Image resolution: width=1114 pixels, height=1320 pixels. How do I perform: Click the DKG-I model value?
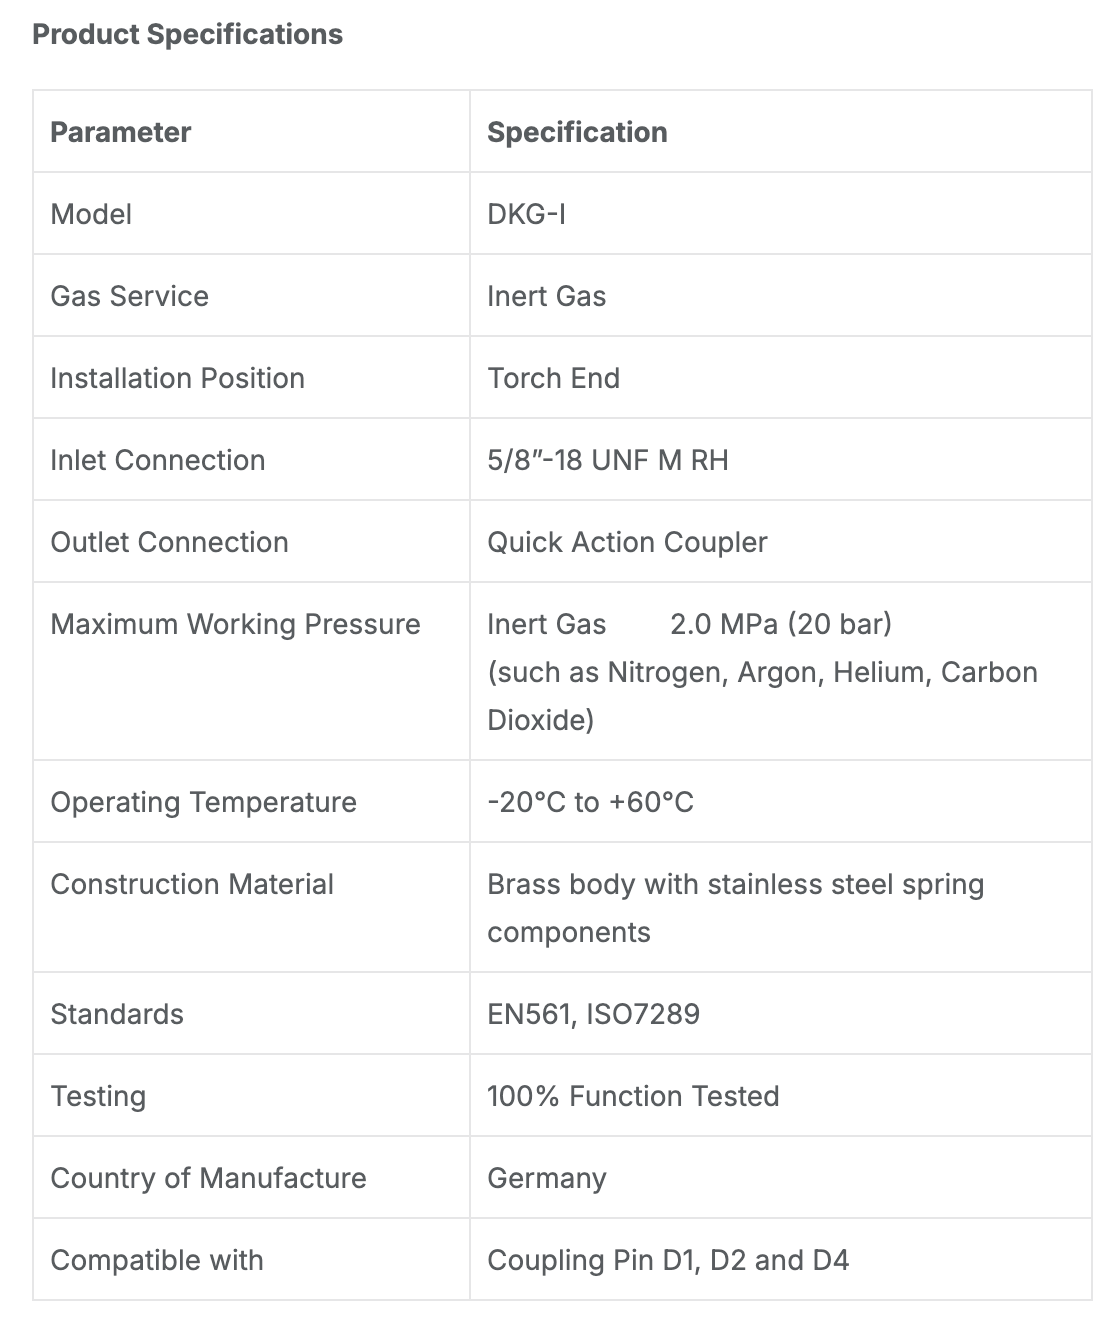526,214
